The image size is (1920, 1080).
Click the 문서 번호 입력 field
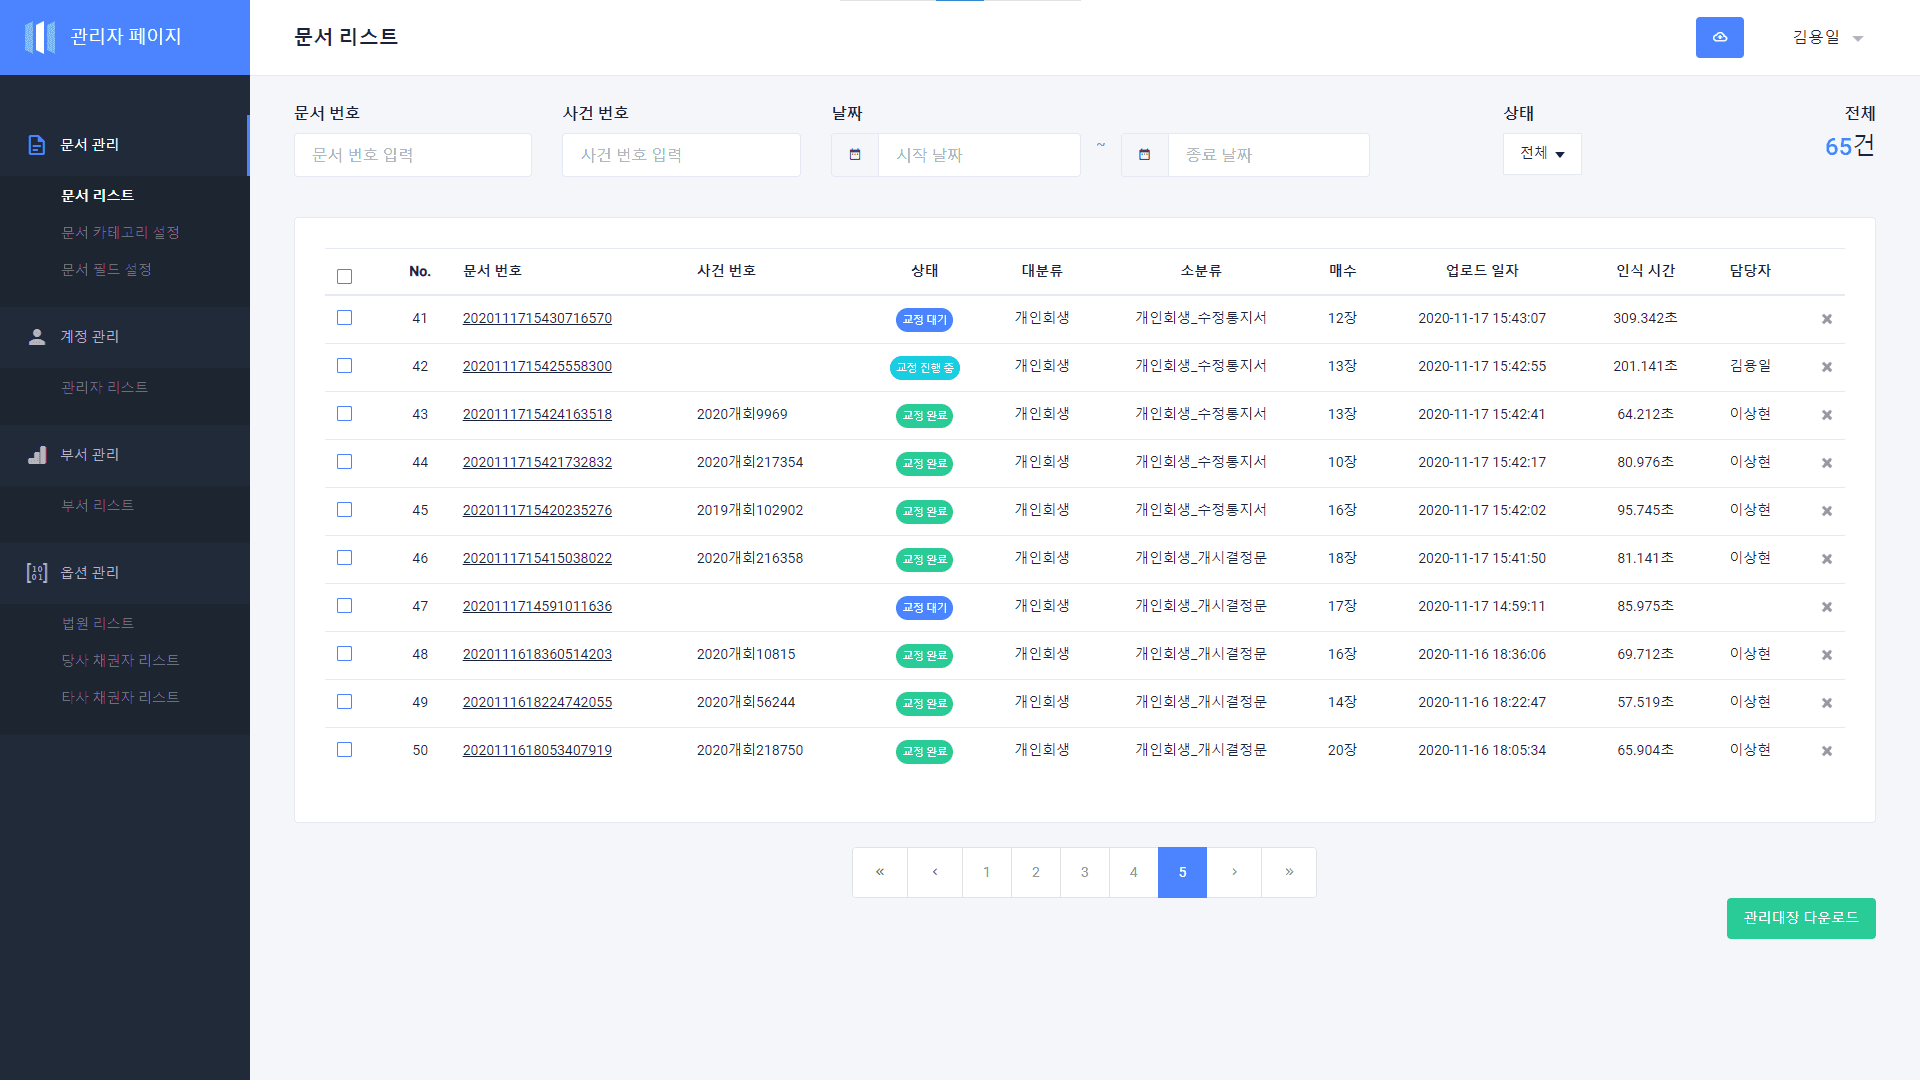click(x=413, y=155)
